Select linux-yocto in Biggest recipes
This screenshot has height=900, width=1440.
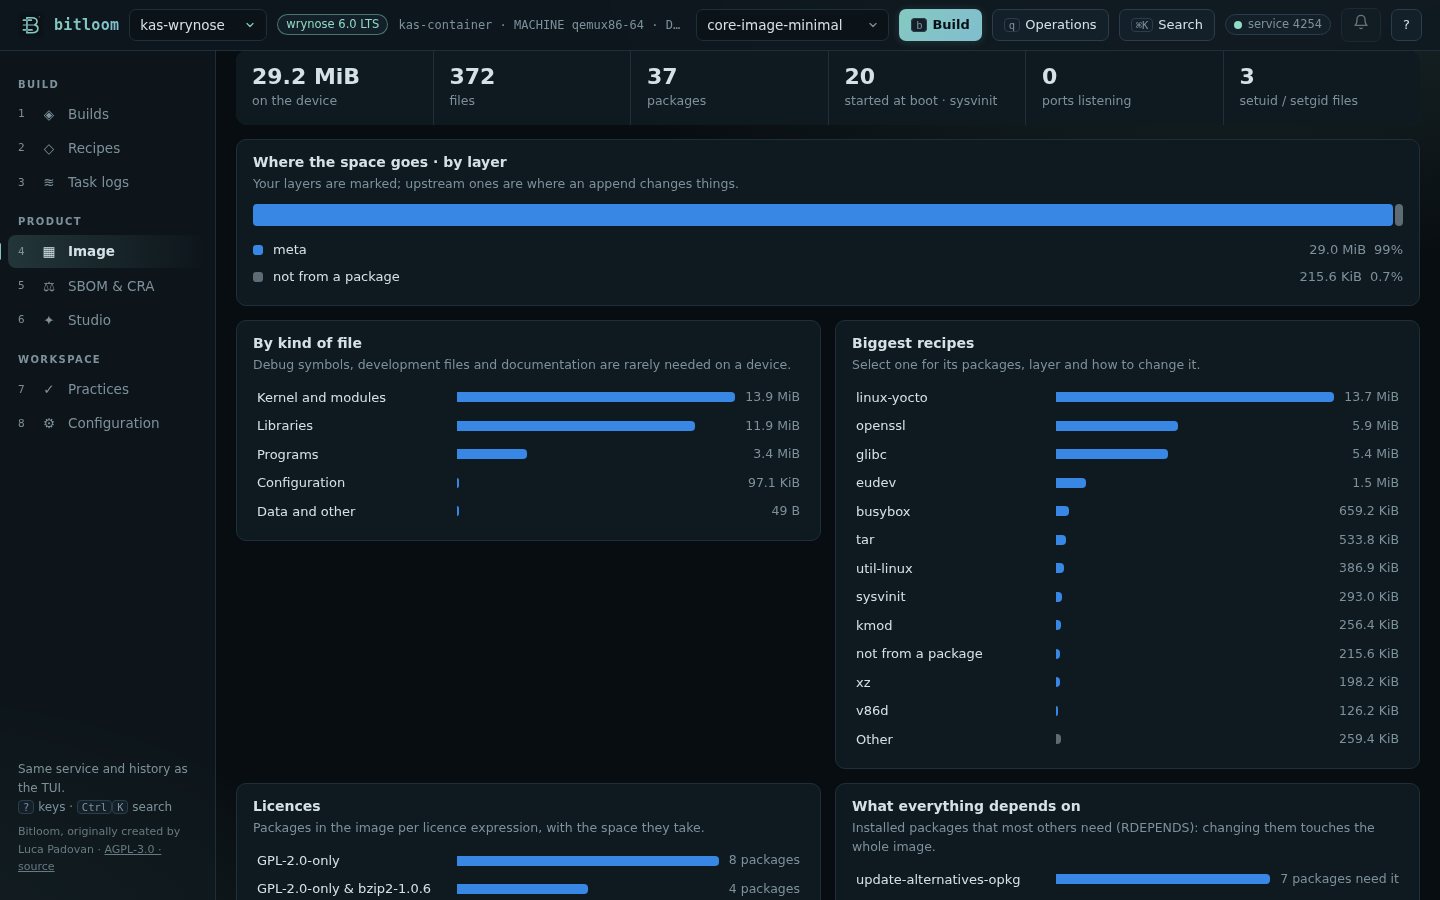[x=1127, y=397]
